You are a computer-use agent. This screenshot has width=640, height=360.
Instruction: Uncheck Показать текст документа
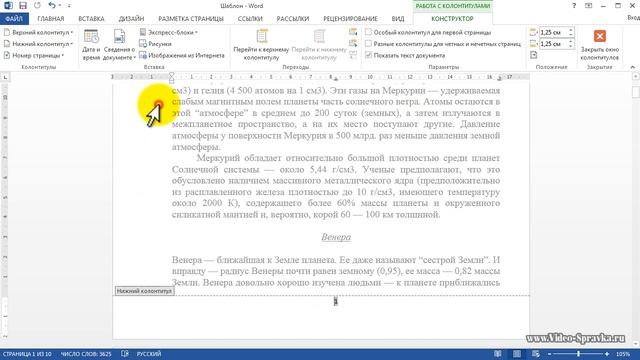[x=405, y=55]
